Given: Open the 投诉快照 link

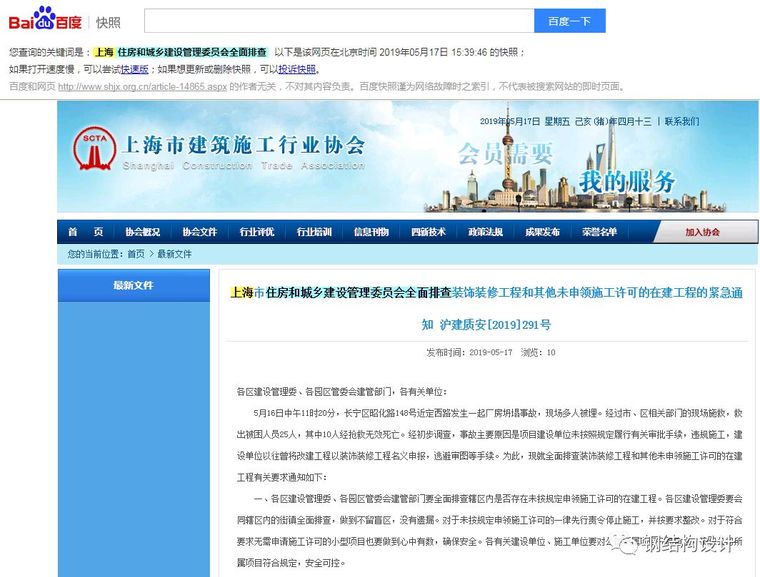Looking at the screenshot, I should click(297, 69).
